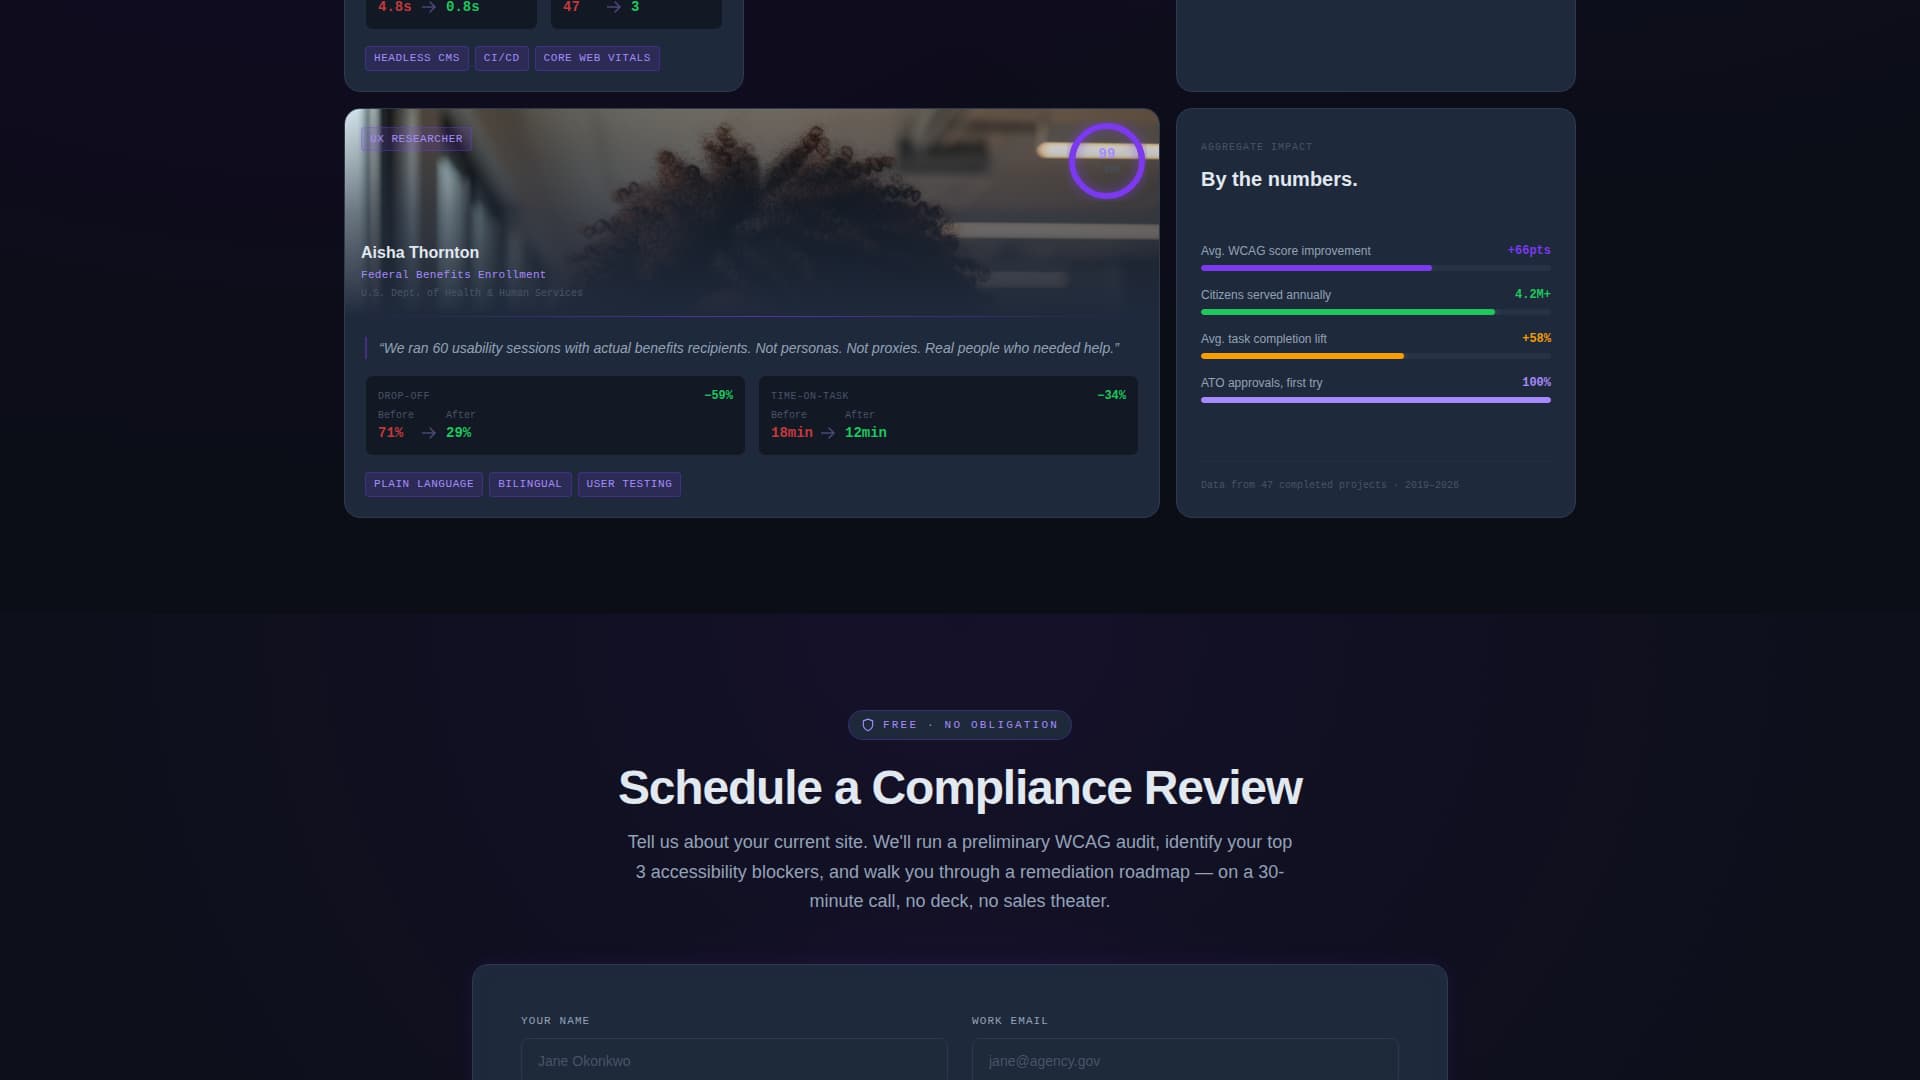Viewport: 1920px width, 1080px height.
Task: Click the quote mark bar beside the testimonial
Action: (x=366, y=348)
